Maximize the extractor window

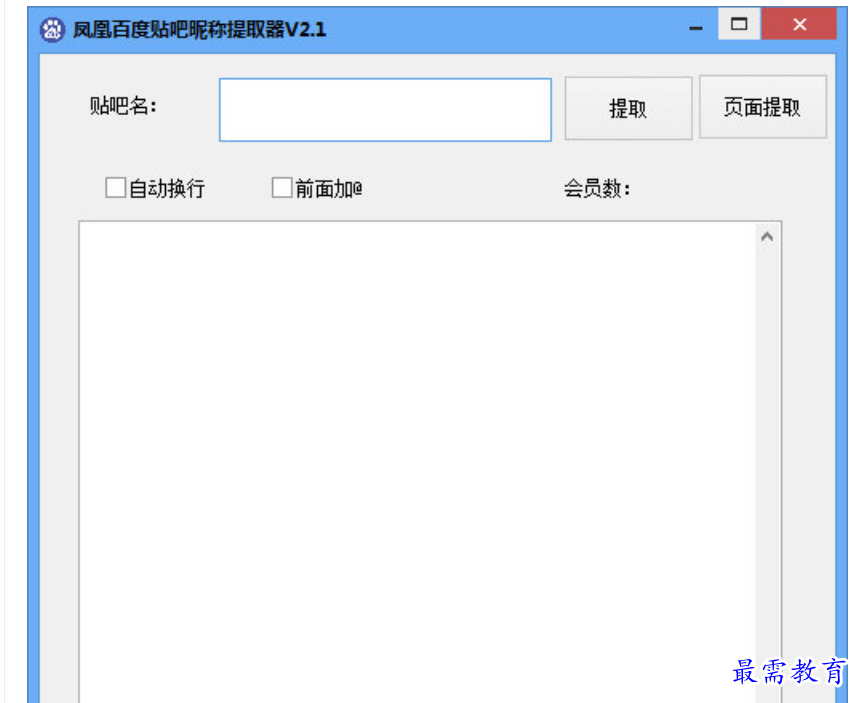(x=739, y=25)
